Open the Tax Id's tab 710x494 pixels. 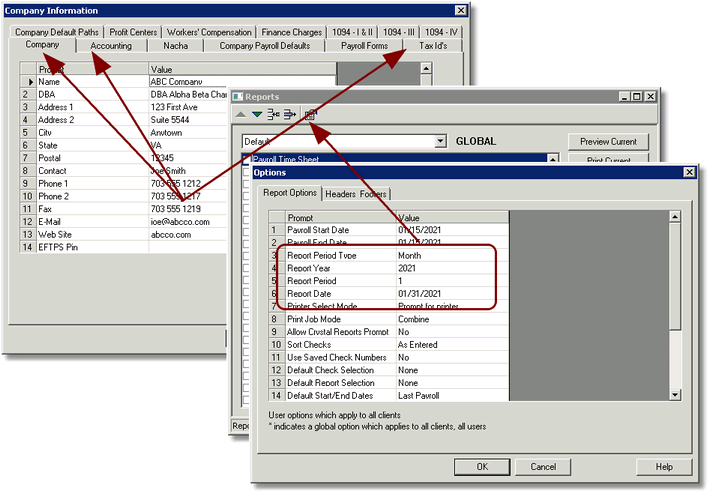[433, 46]
